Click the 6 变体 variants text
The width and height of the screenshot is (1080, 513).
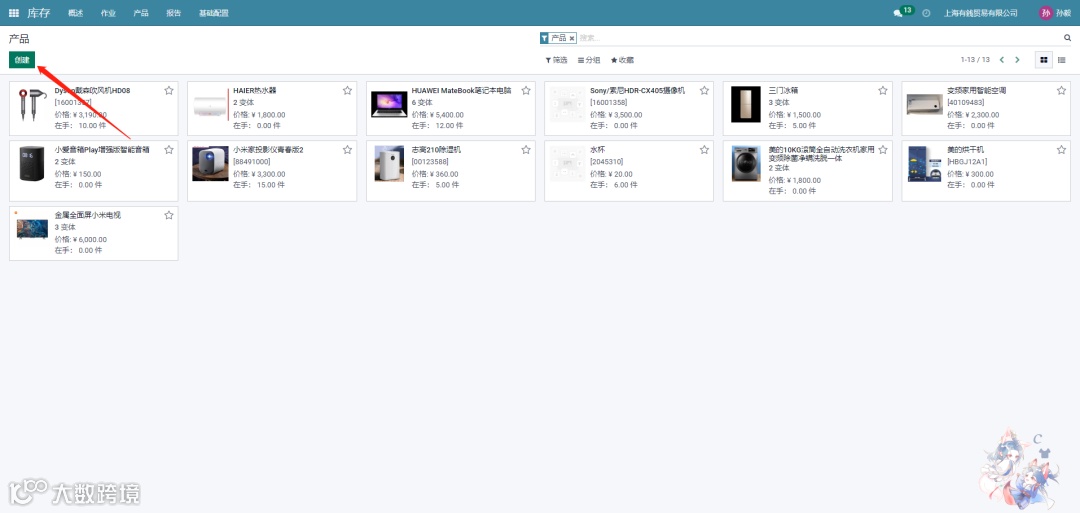422,103
